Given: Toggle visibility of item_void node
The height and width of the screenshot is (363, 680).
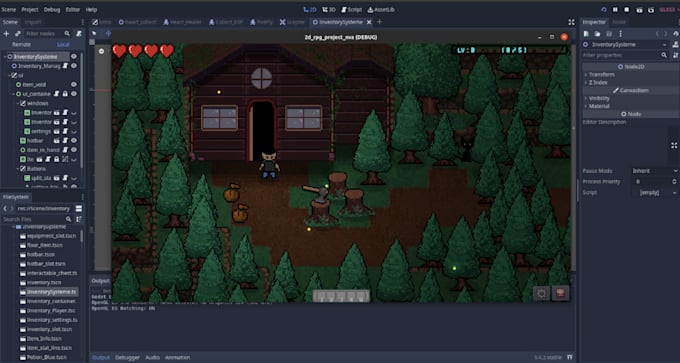Looking at the screenshot, I should (74, 85).
